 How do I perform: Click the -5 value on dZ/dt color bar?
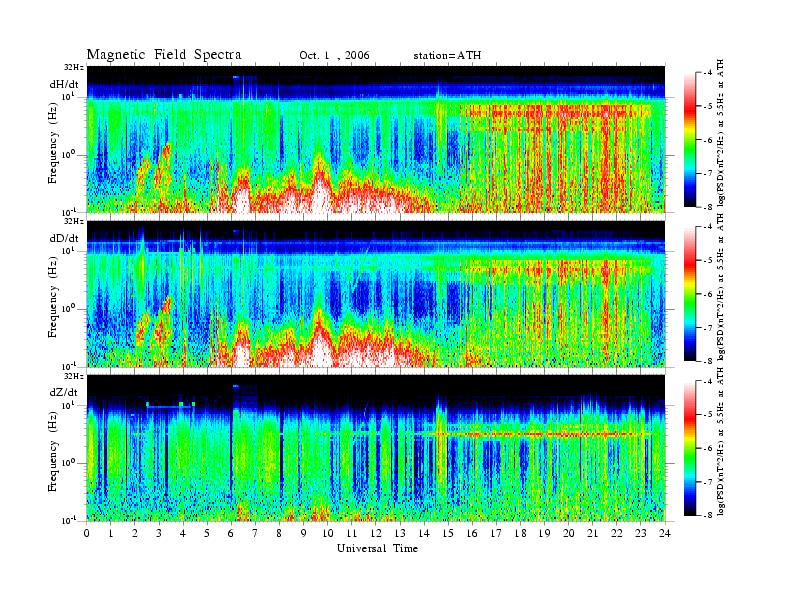(707, 414)
